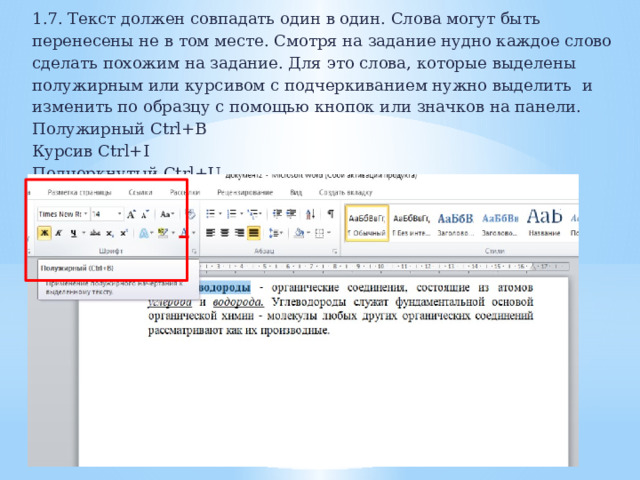Open the bullets style dropdown arrow
This screenshot has width=640, height=480.
(x=220, y=213)
